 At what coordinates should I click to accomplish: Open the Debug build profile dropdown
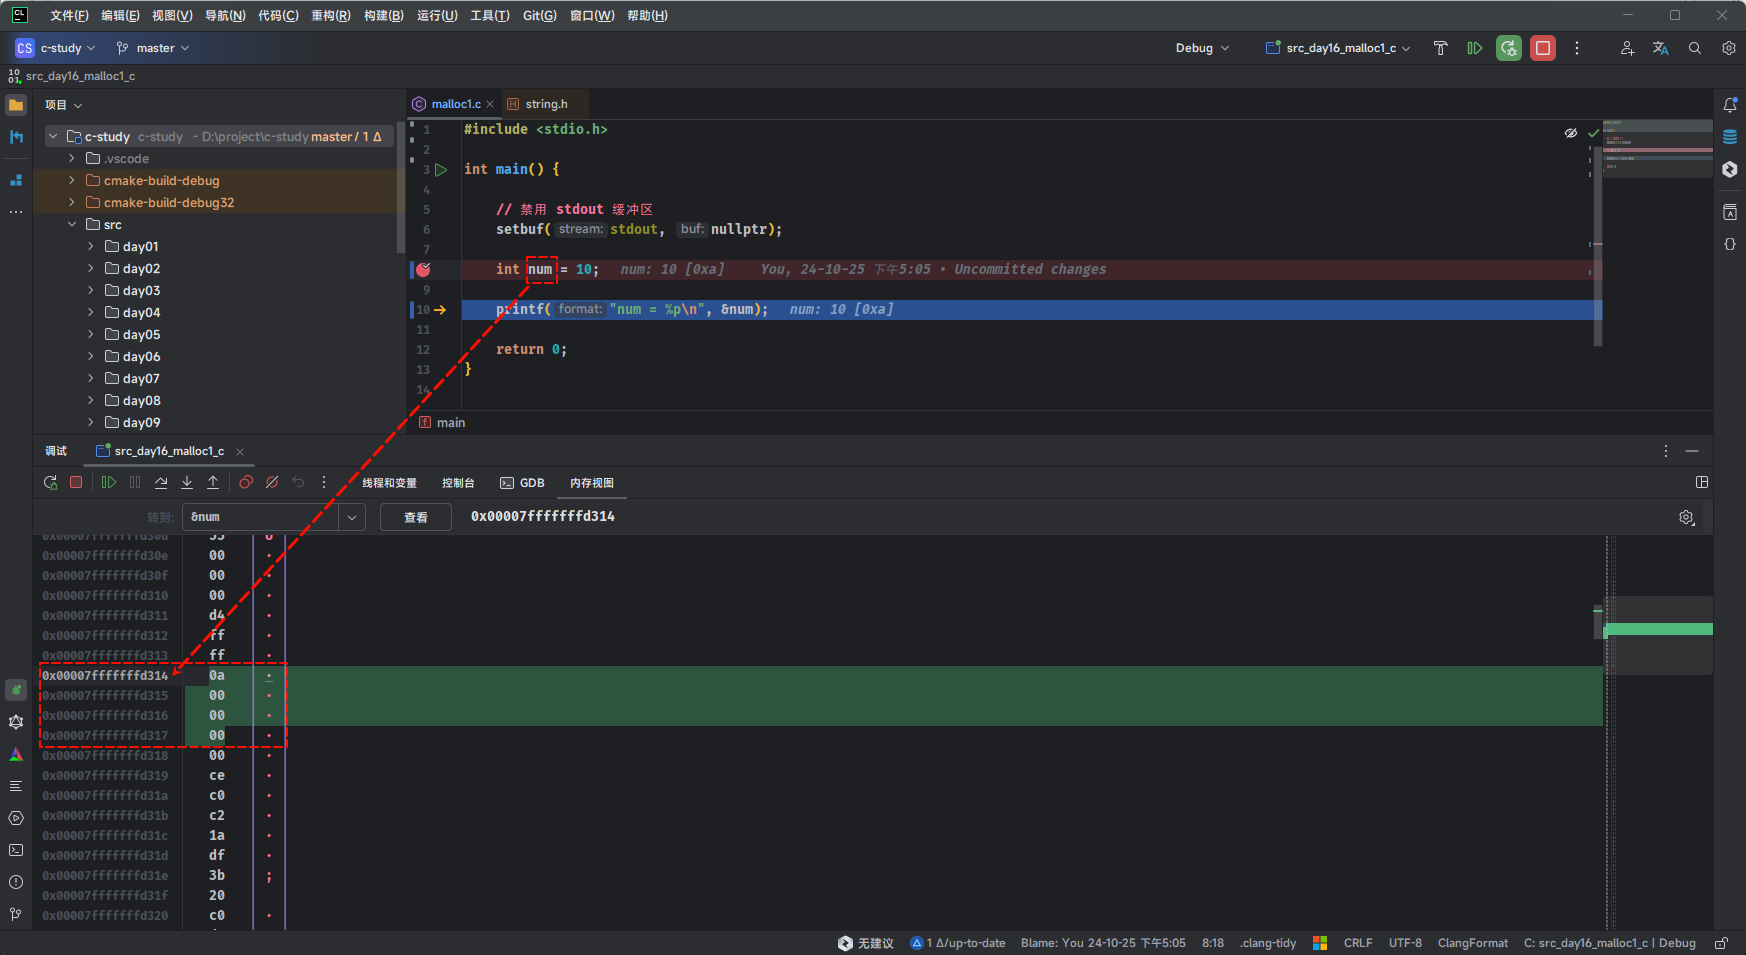[x=1202, y=48]
